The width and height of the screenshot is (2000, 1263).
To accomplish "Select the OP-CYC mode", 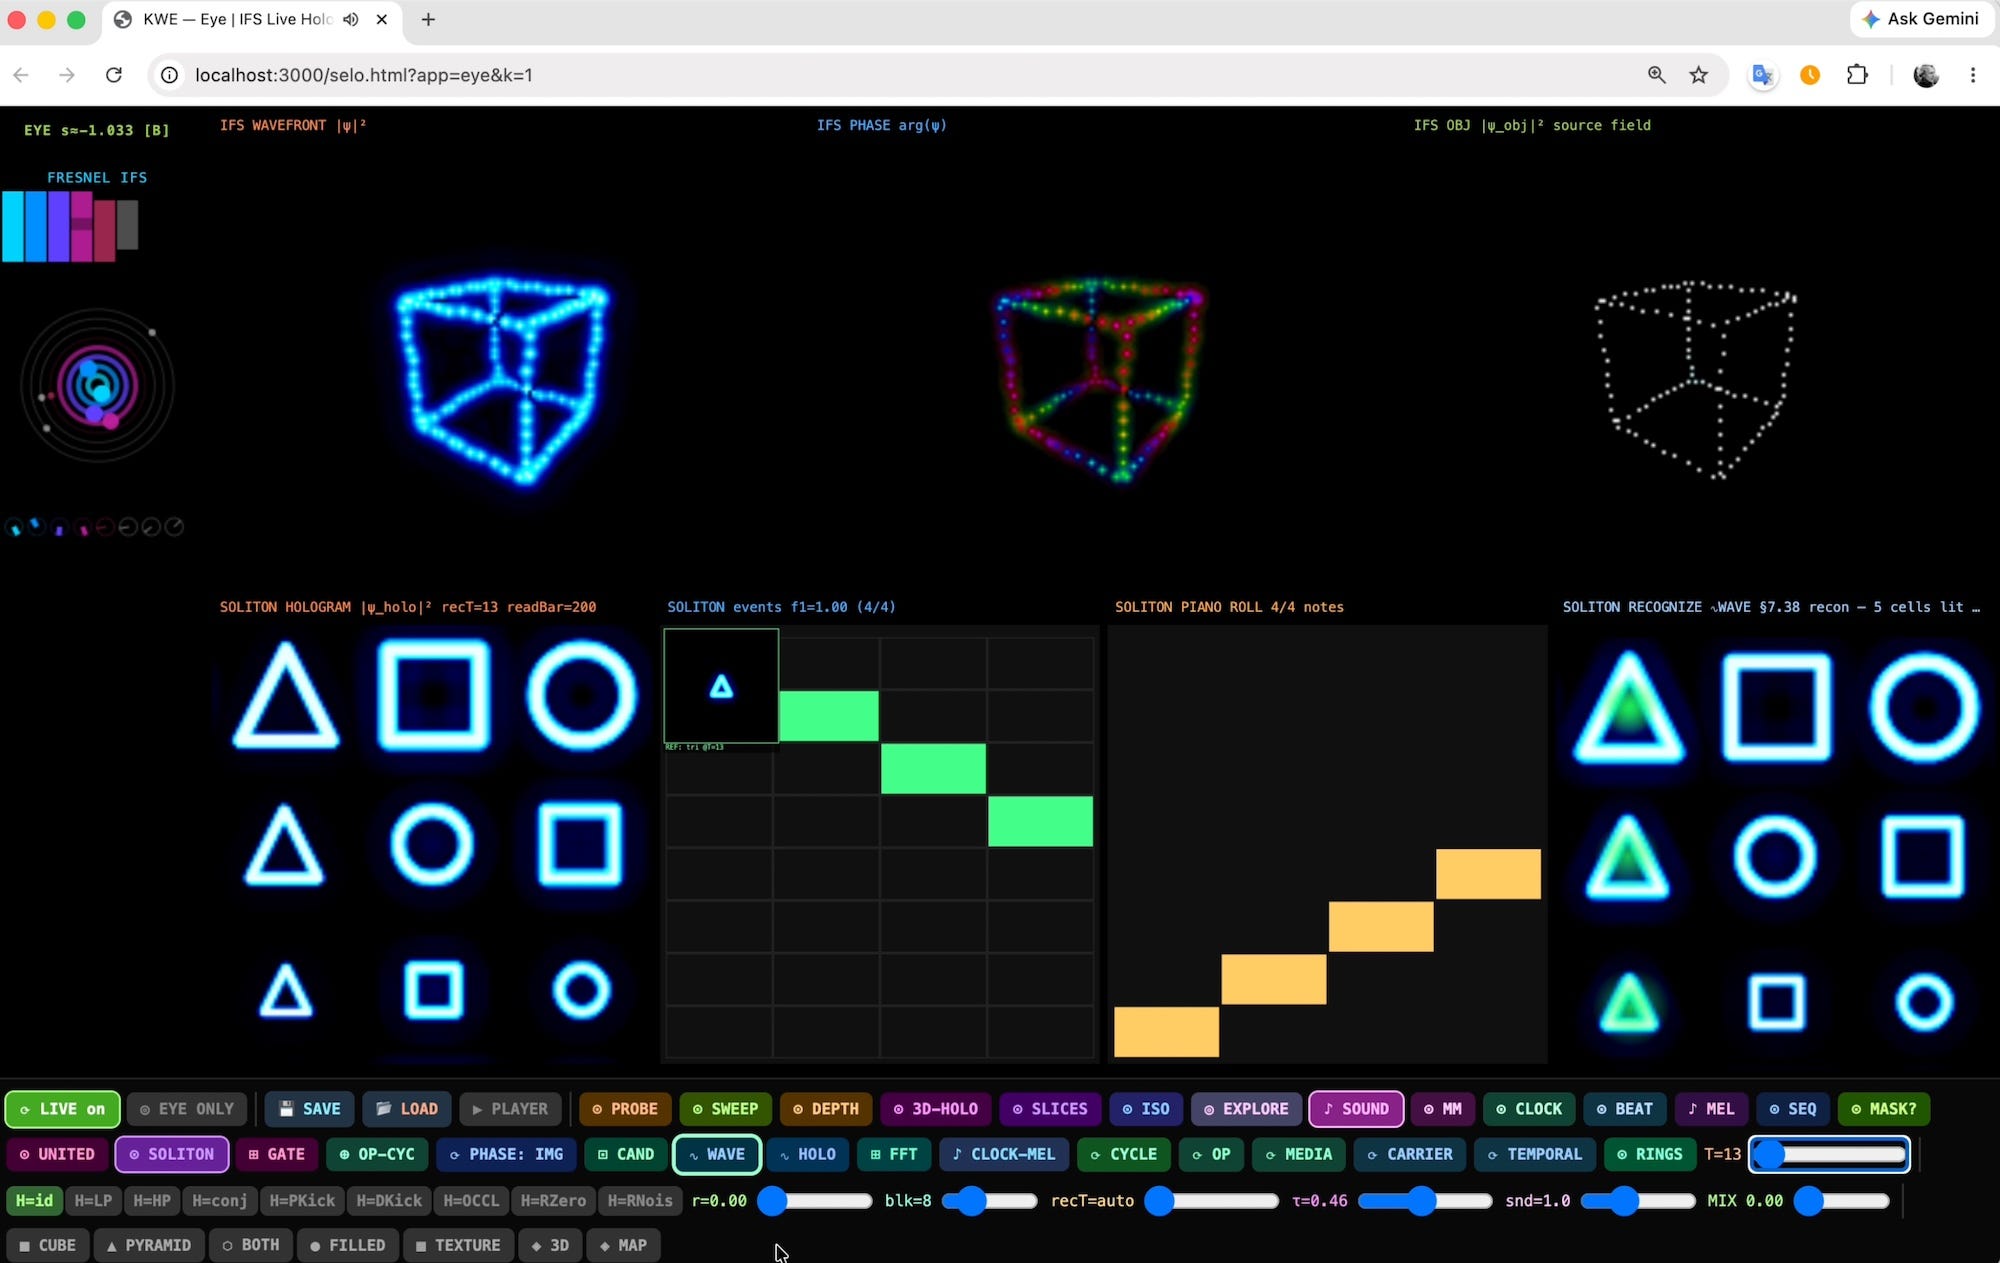I will [x=377, y=1154].
